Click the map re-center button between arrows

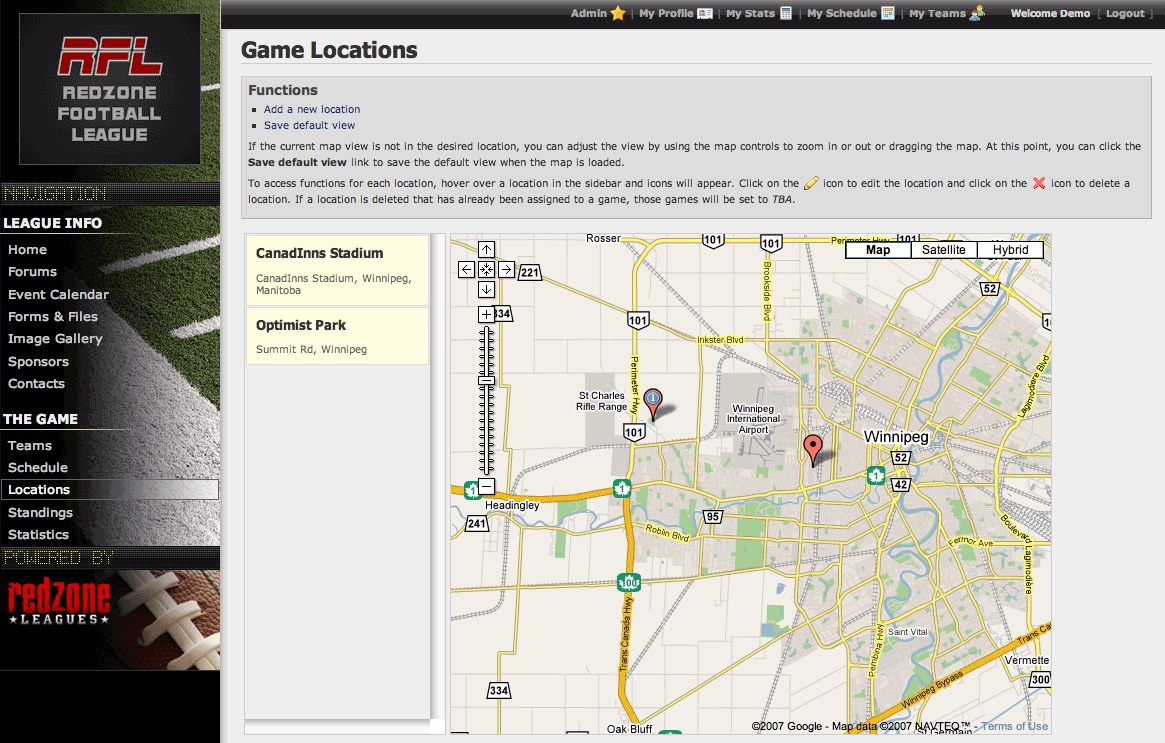(486, 269)
